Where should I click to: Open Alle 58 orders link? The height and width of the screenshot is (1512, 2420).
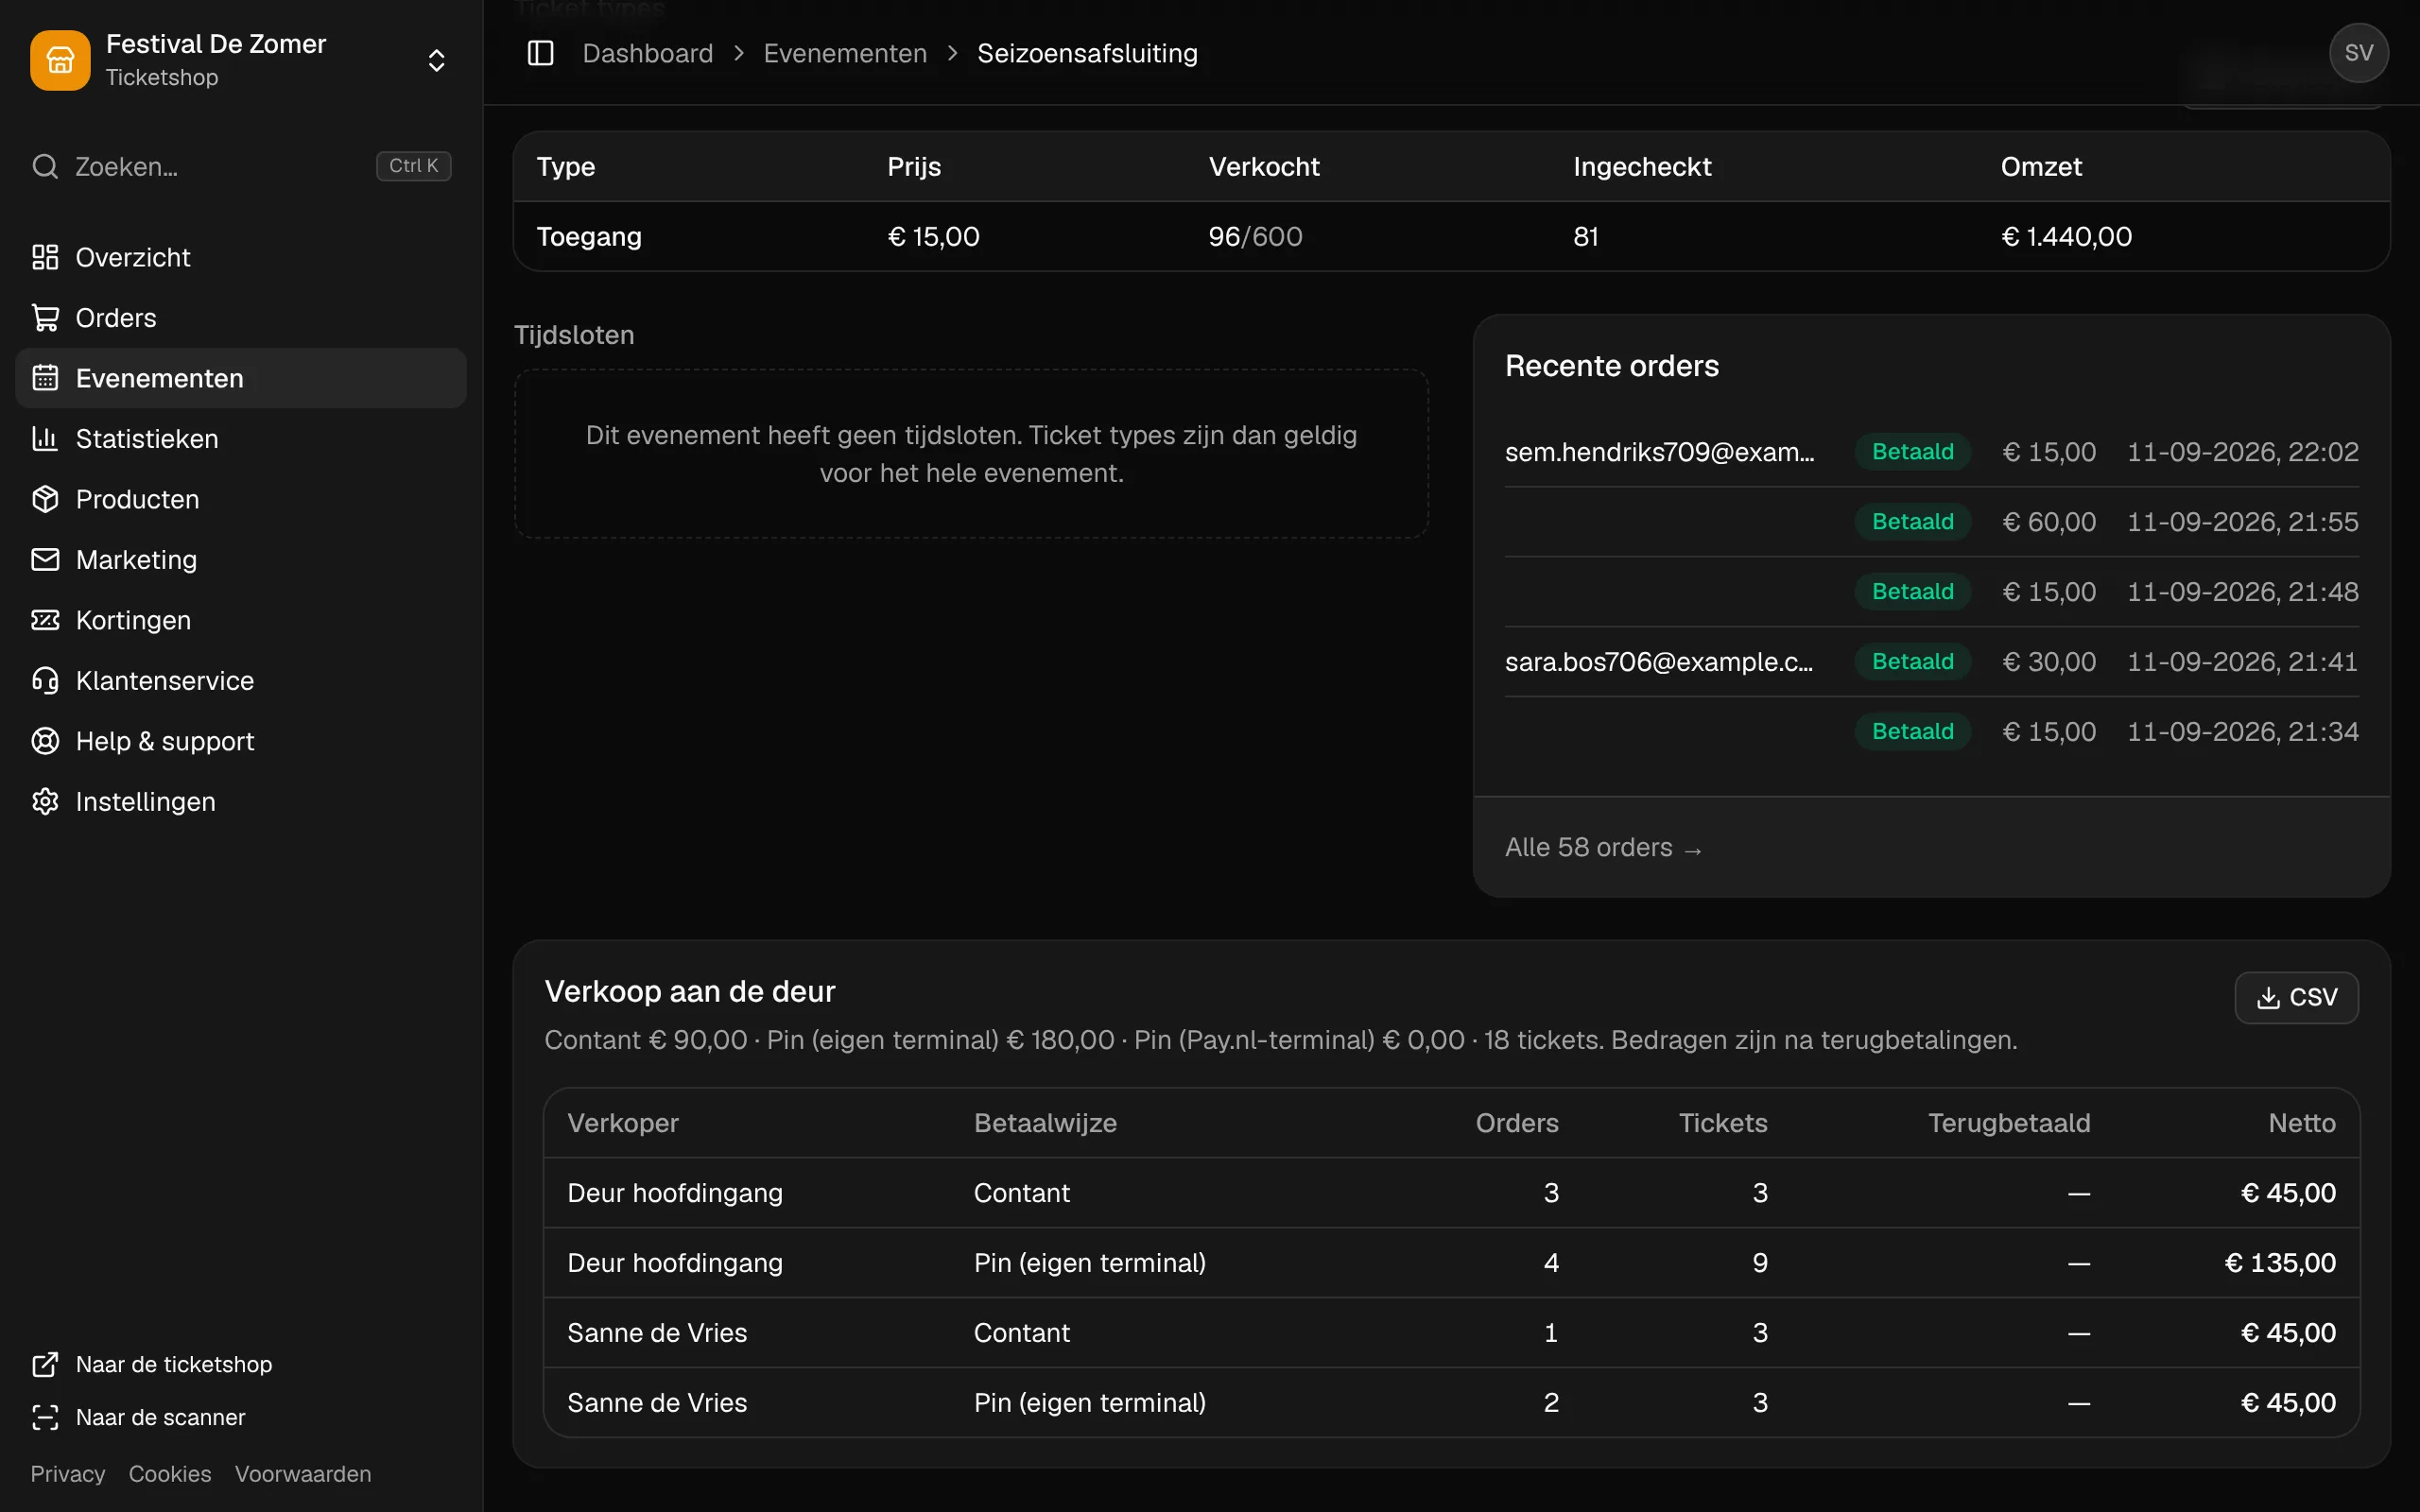tap(1603, 847)
